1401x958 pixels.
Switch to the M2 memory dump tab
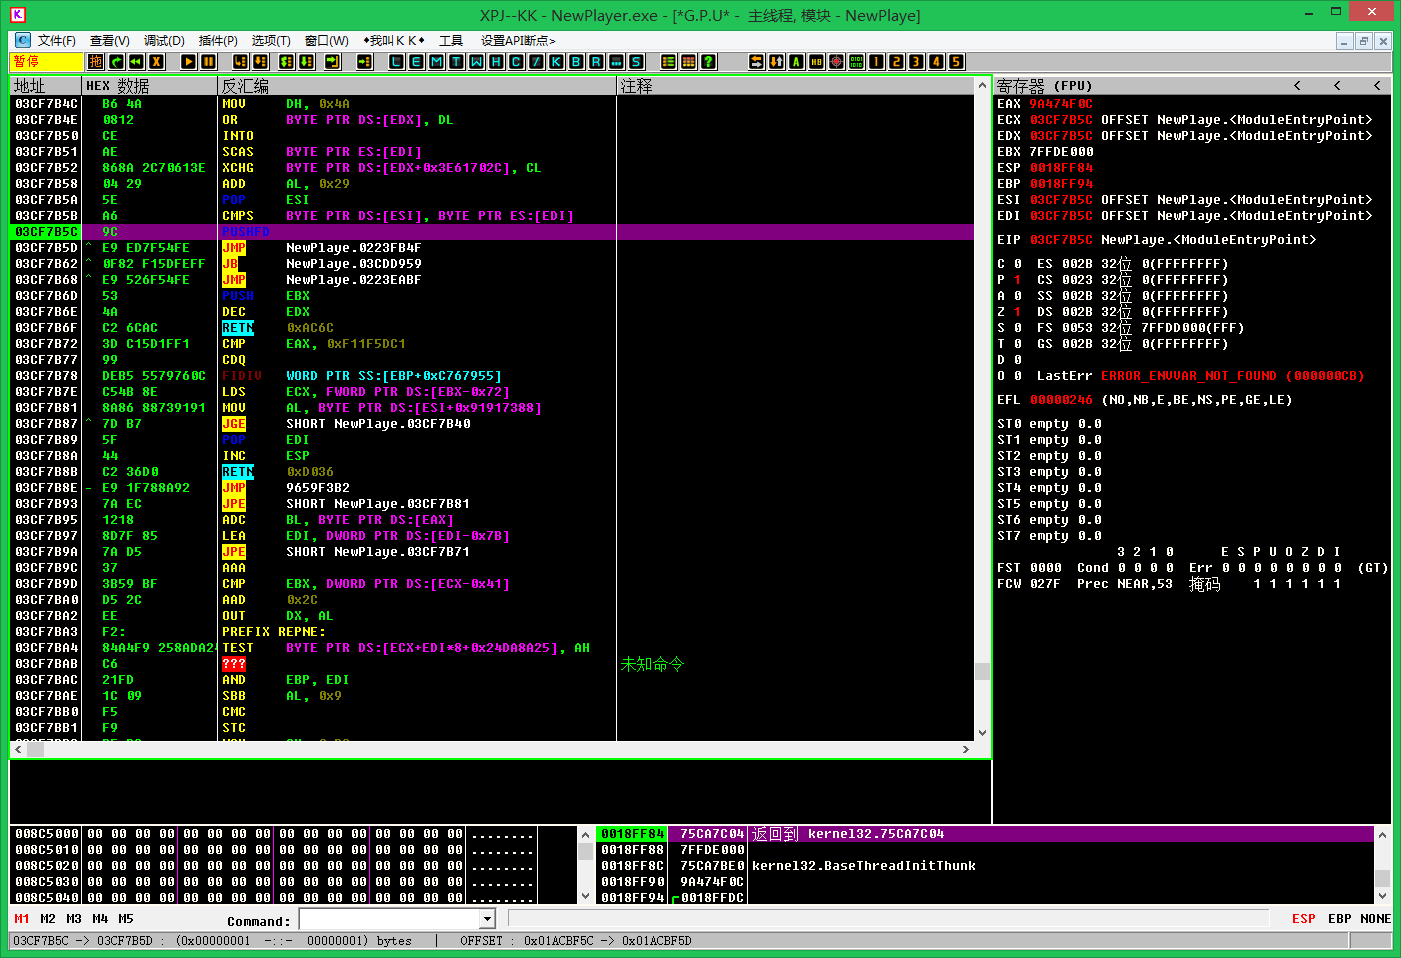point(48,919)
